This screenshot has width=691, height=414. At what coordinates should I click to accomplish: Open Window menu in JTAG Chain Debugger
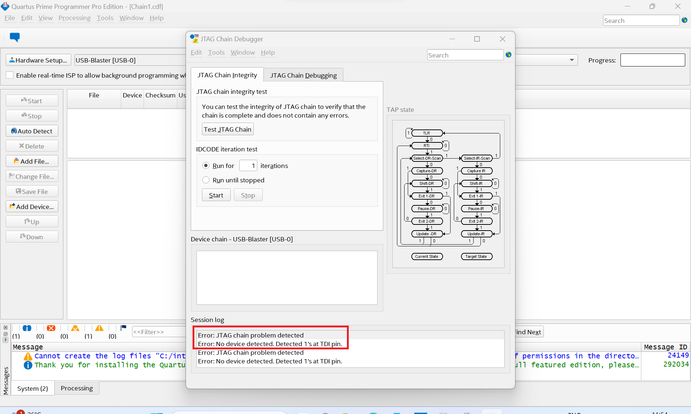pyautogui.click(x=242, y=52)
